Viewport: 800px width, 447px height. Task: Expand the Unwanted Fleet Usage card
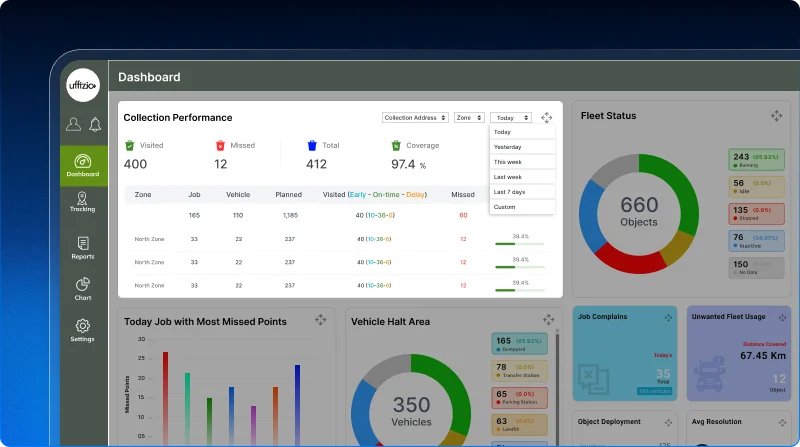782,318
